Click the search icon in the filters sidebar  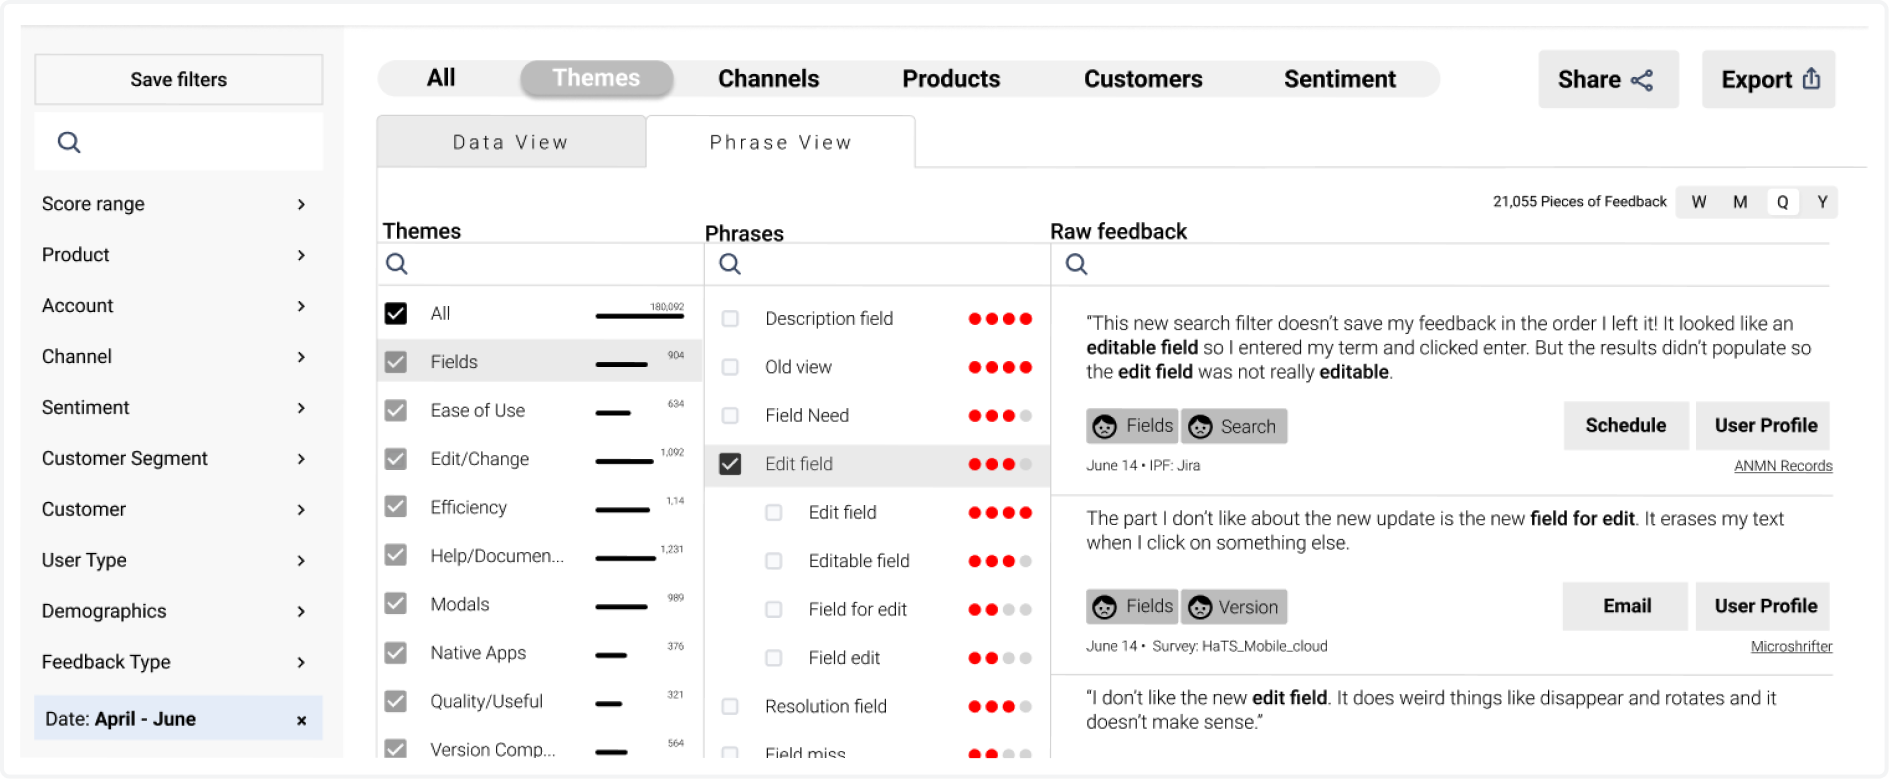(x=69, y=142)
